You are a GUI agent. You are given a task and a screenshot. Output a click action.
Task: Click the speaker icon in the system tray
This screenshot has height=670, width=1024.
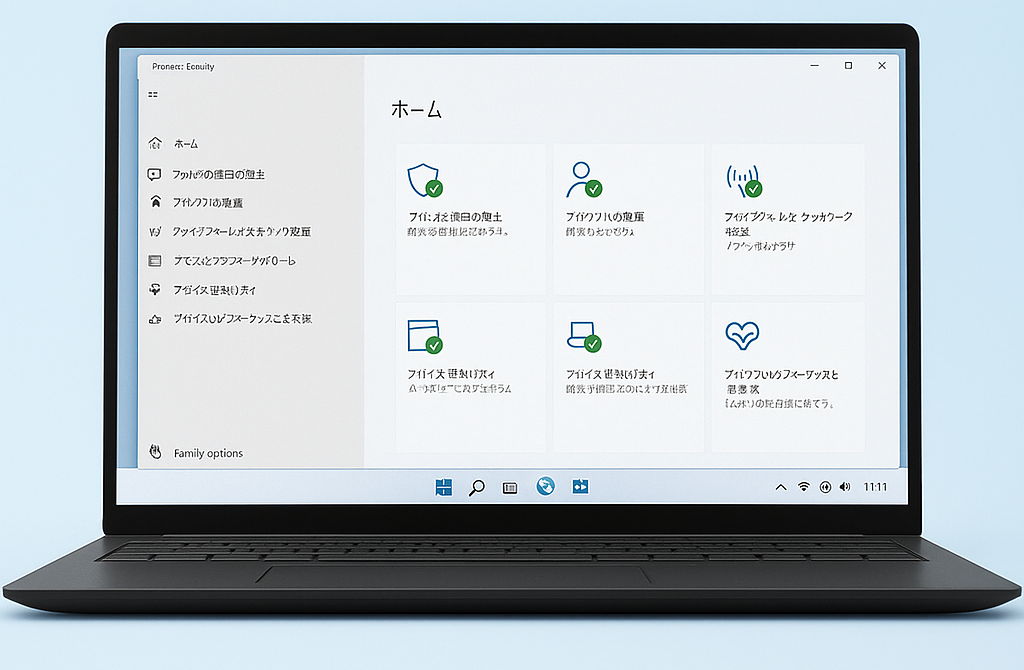tap(846, 487)
